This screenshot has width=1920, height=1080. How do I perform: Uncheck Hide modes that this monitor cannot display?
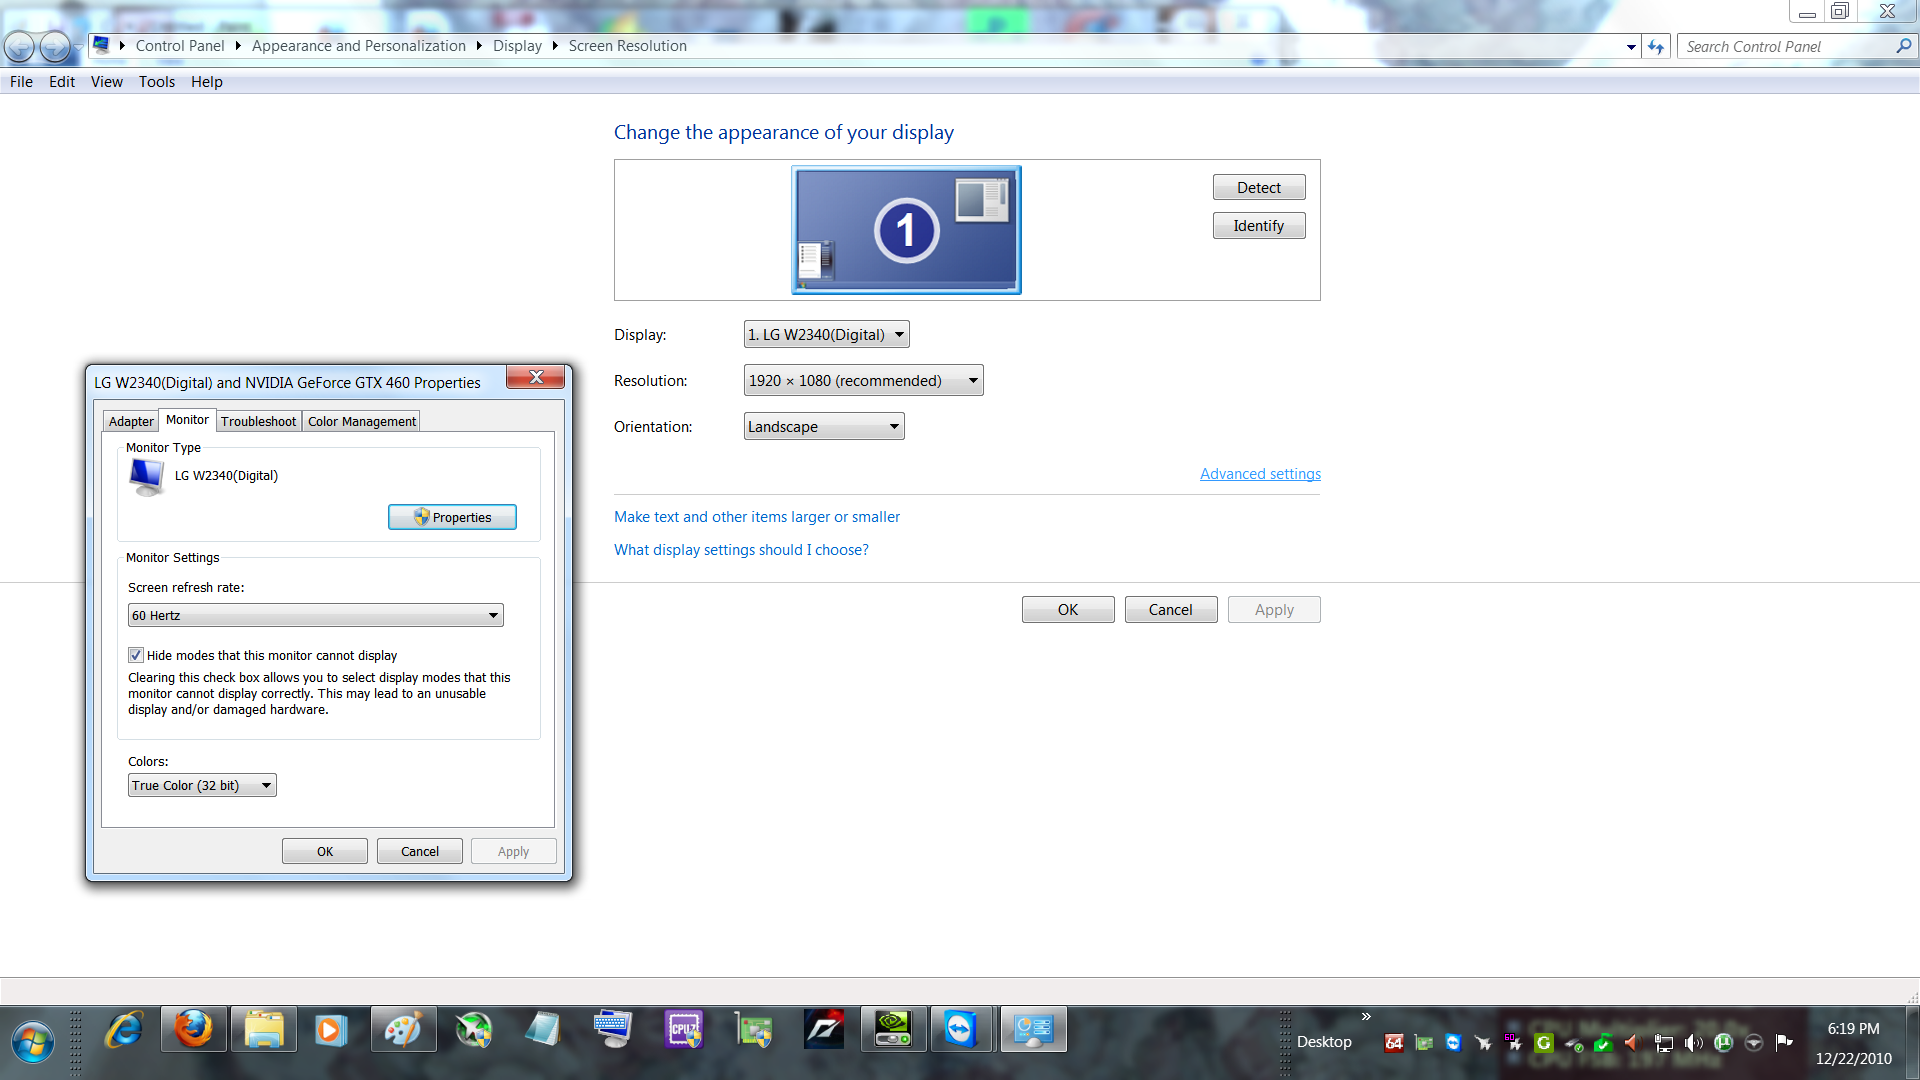tap(136, 655)
